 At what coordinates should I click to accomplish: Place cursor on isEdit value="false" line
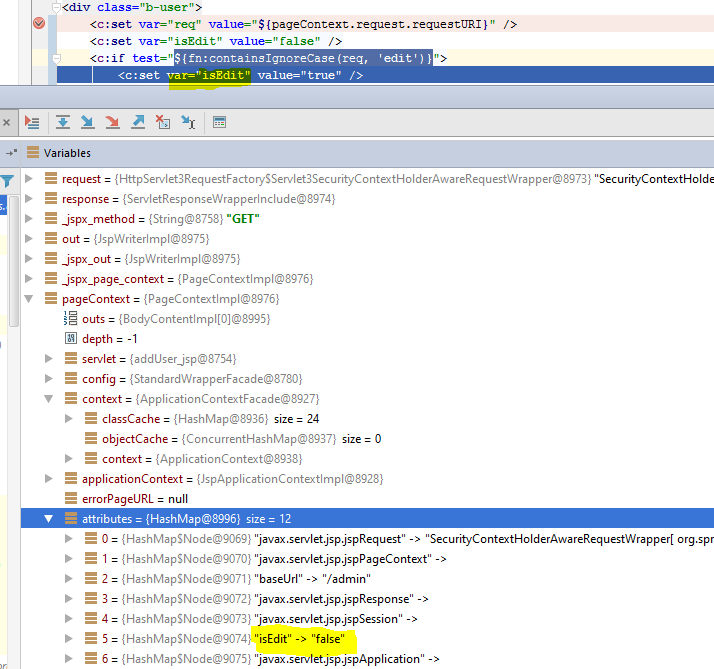[x=216, y=41]
